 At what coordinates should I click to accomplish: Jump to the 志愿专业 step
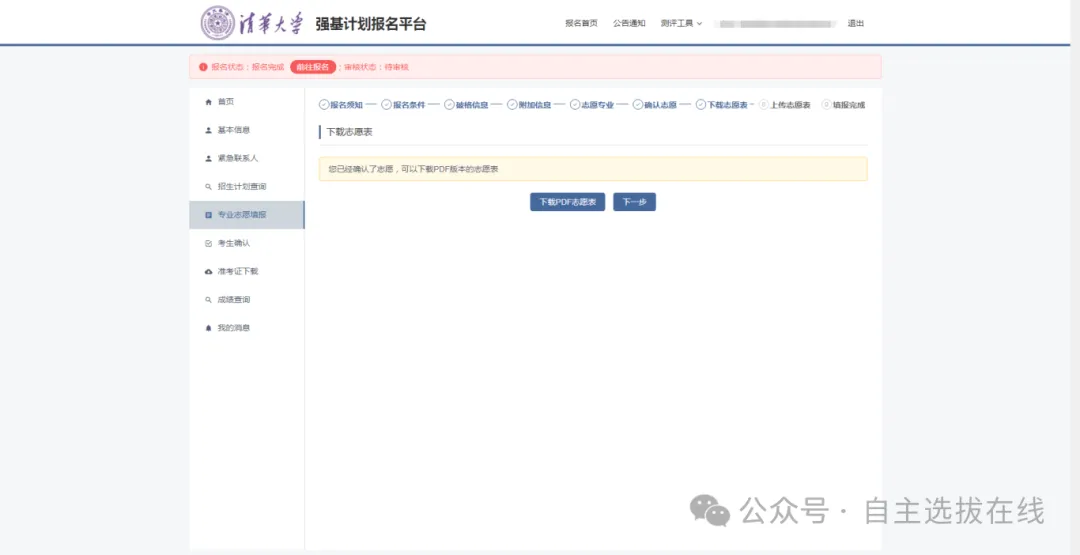click(x=592, y=105)
